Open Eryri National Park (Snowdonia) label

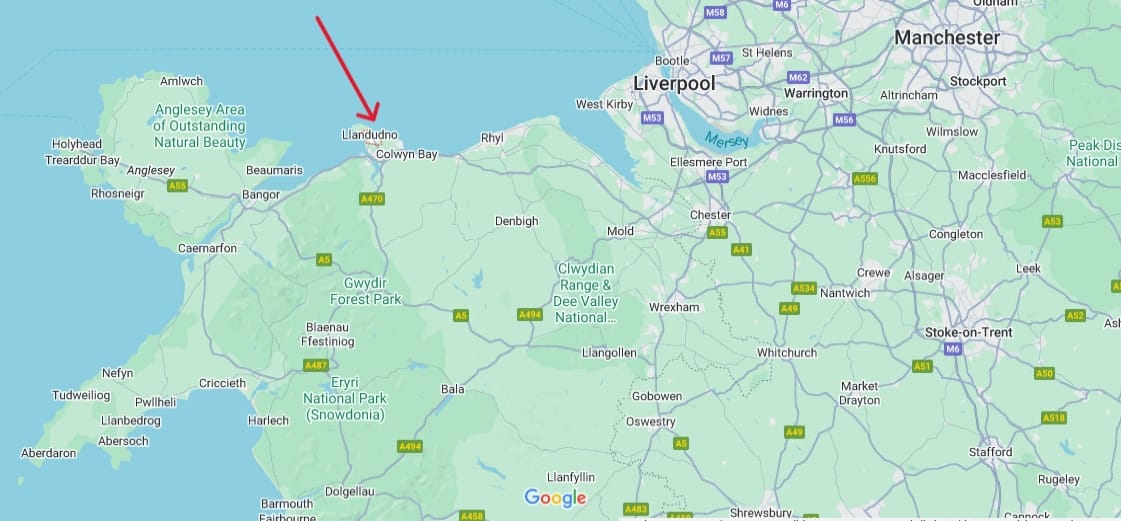(x=345, y=399)
